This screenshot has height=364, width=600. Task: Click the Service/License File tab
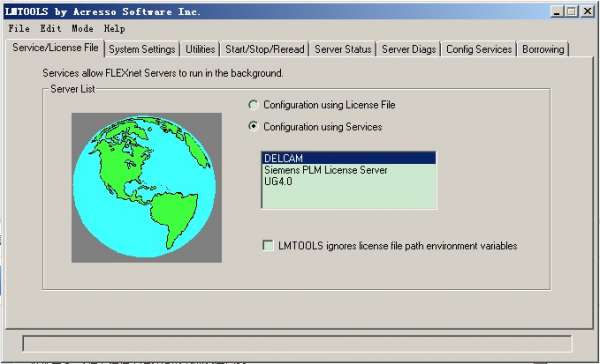click(55, 48)
